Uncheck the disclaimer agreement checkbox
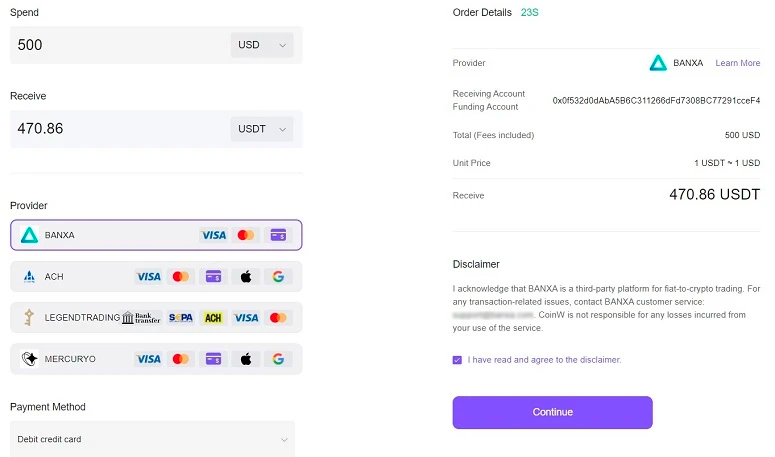The image size is (775, 457). tap(457, 360)
